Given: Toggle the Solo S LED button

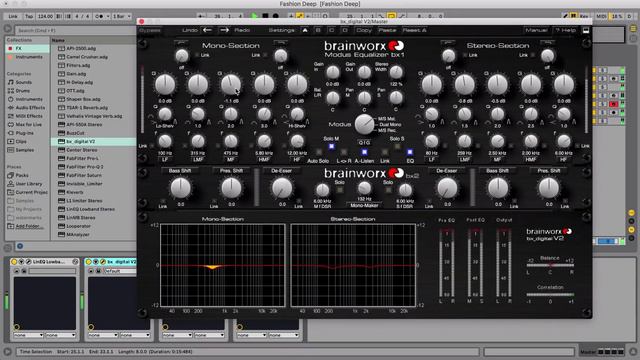Looking at the screenshot, I should 397,146.
